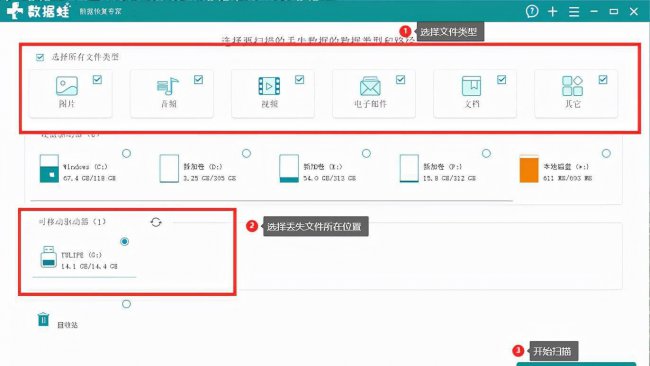Uncheck the 文档 checkbox

point(502,80)
